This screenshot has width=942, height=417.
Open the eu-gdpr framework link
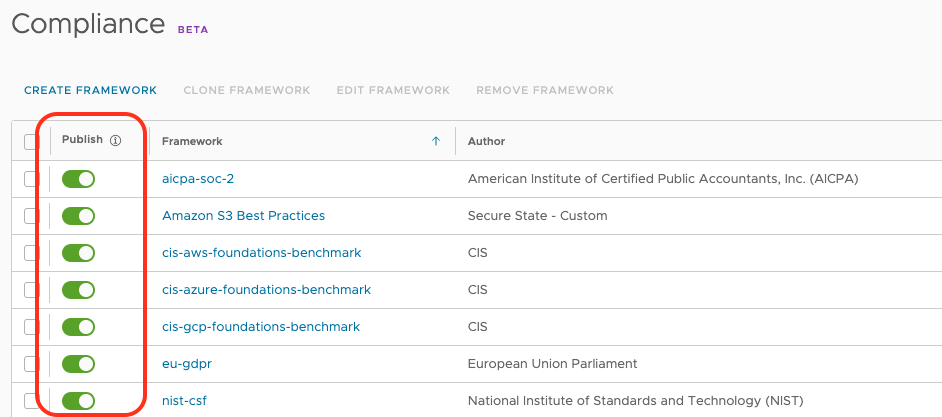tap(187, 364)
